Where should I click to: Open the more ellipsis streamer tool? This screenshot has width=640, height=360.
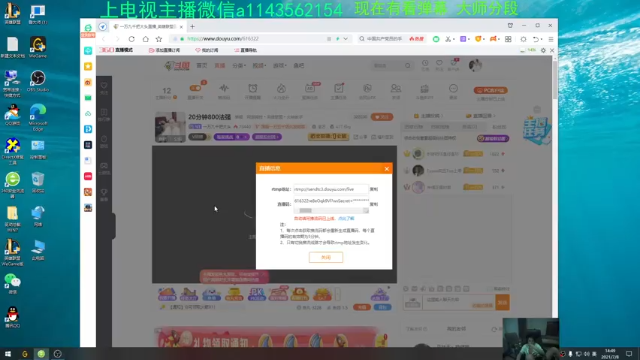pos(453,88)
